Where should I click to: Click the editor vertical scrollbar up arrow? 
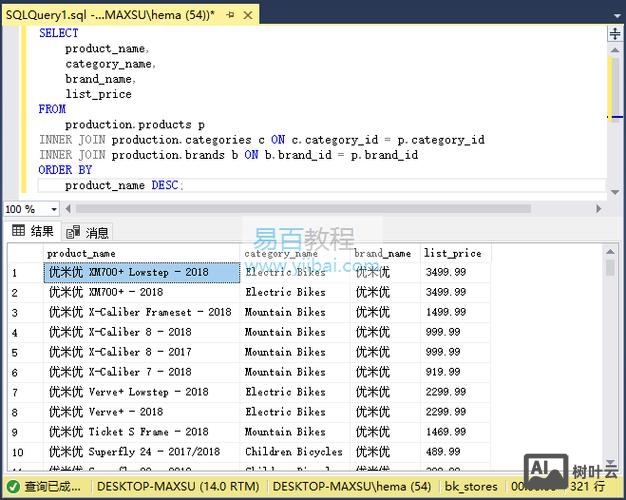pyautogui.click(x=615, y=50)
